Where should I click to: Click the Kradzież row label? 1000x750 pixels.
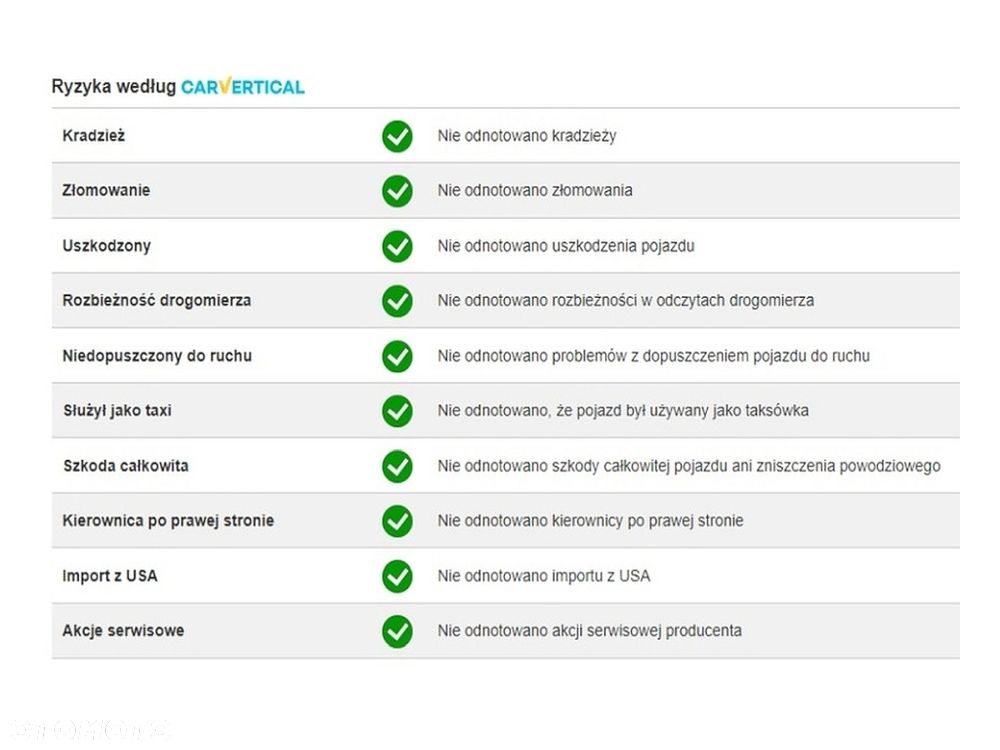click(x=93, y=136)
